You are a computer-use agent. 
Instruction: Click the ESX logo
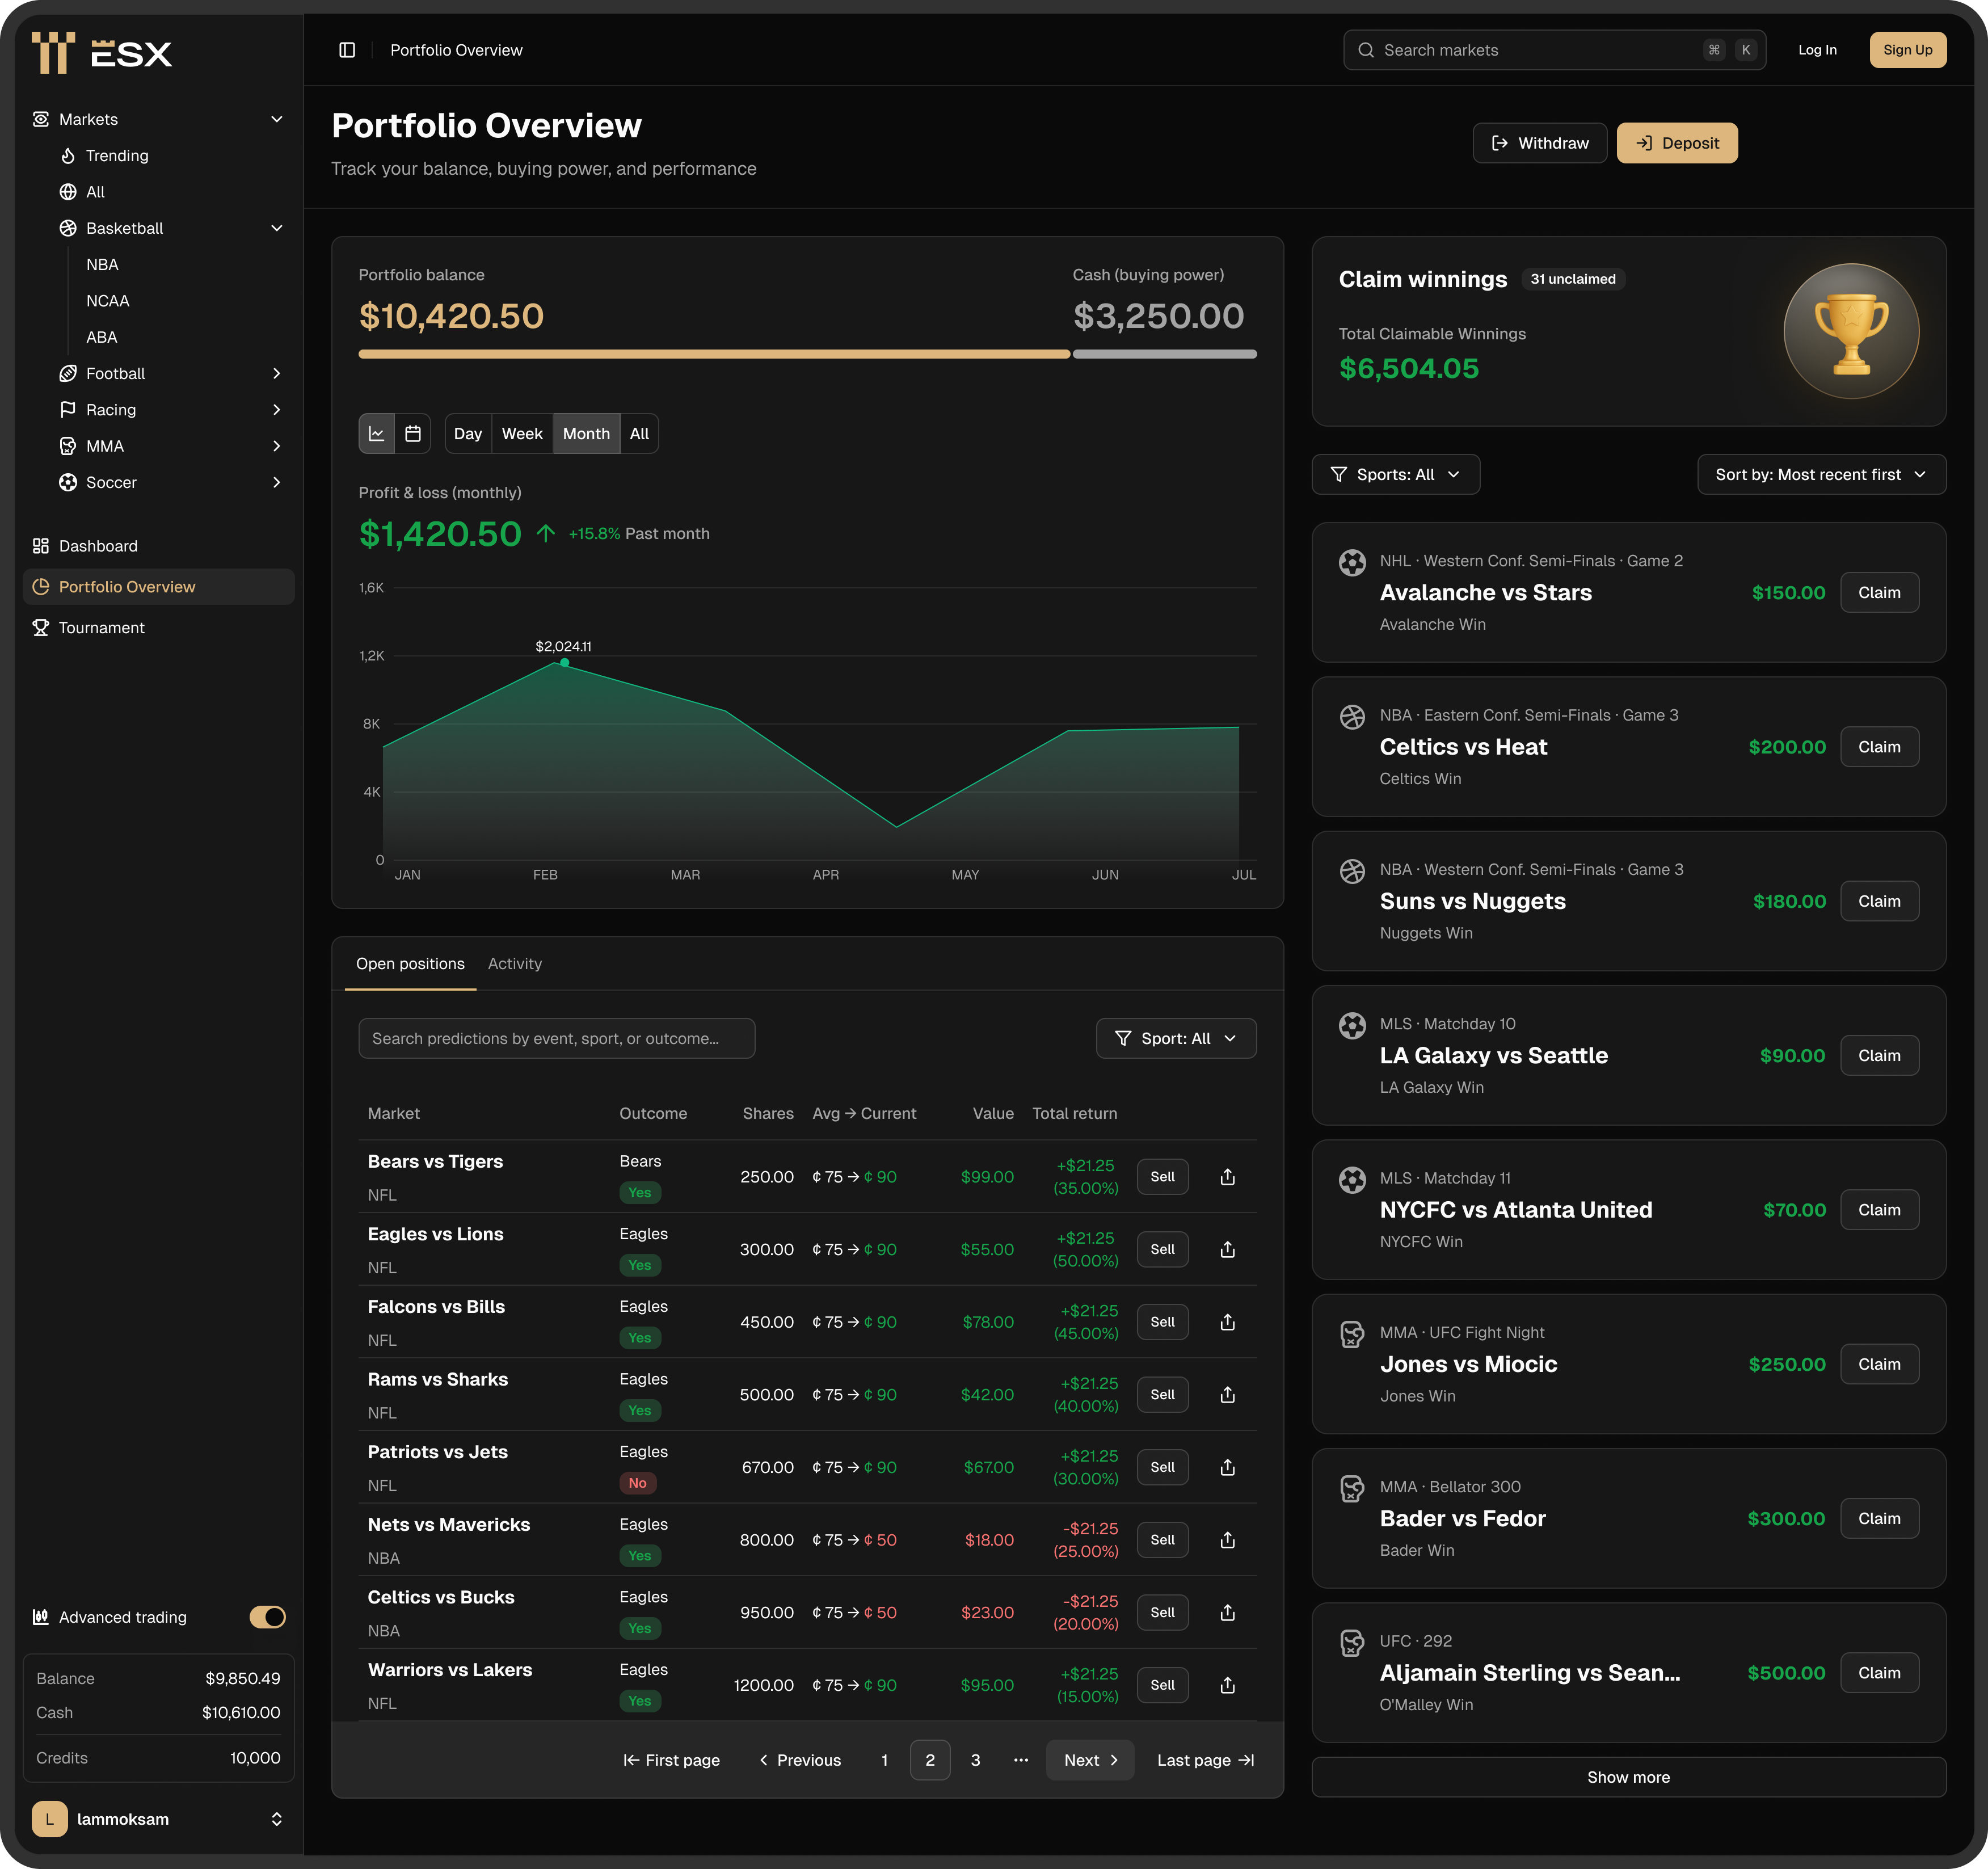101,52
